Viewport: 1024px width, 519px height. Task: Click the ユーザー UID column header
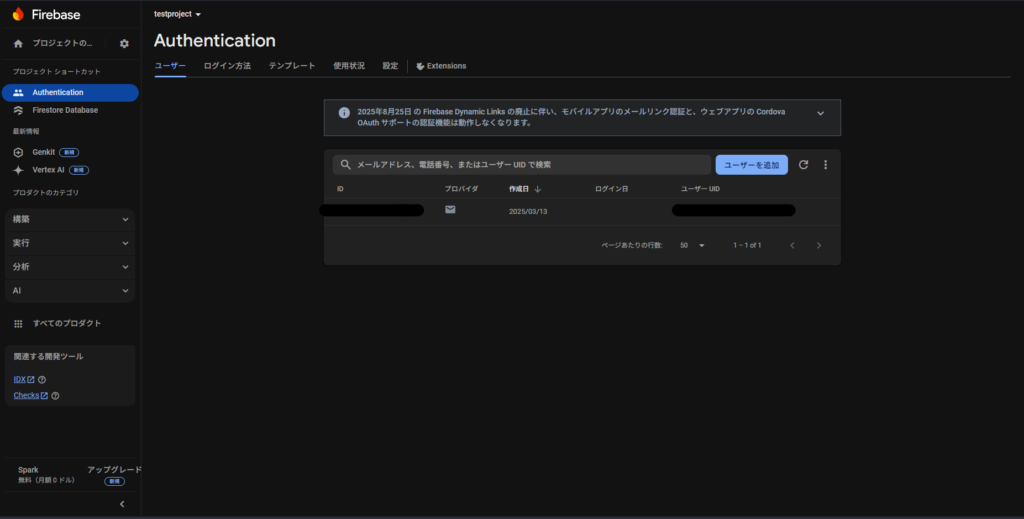coord(700,189)
